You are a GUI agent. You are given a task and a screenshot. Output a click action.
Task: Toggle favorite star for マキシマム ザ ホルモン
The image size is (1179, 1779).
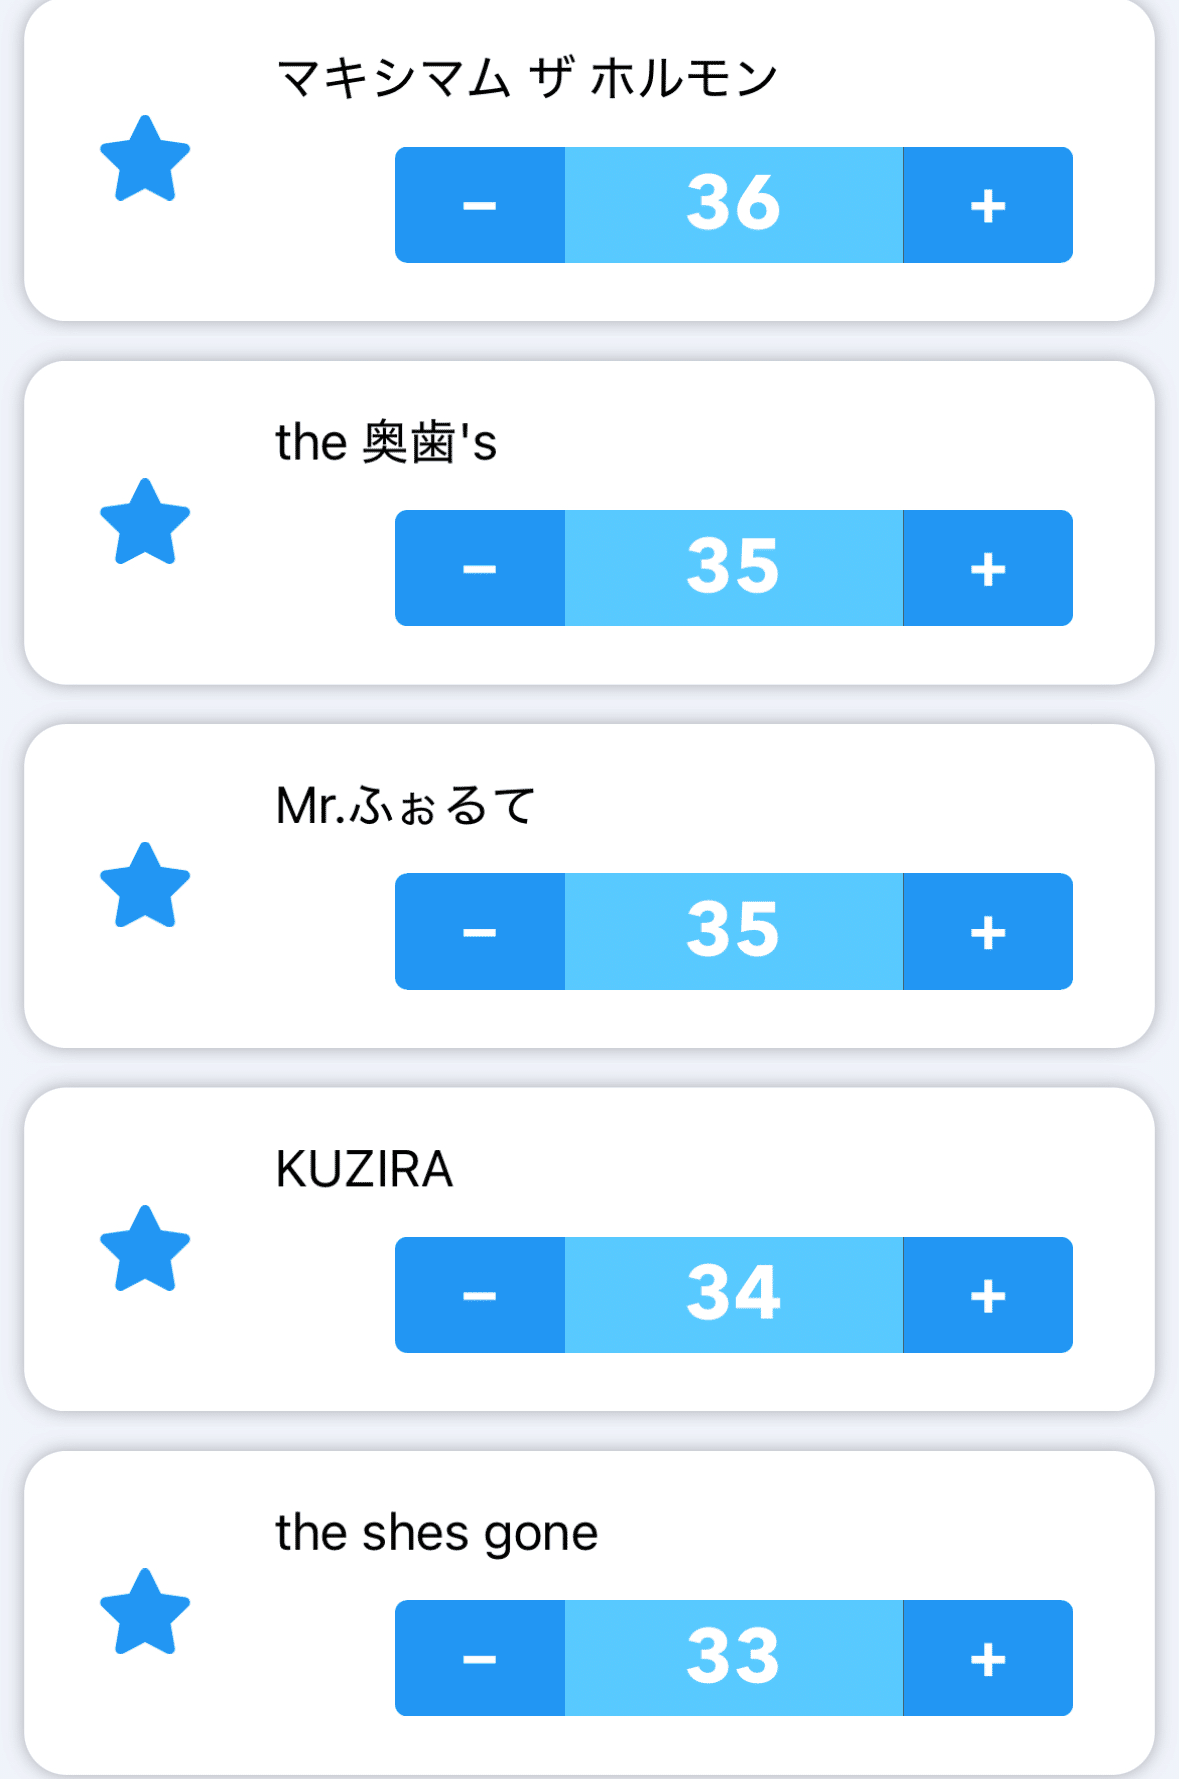145,159
